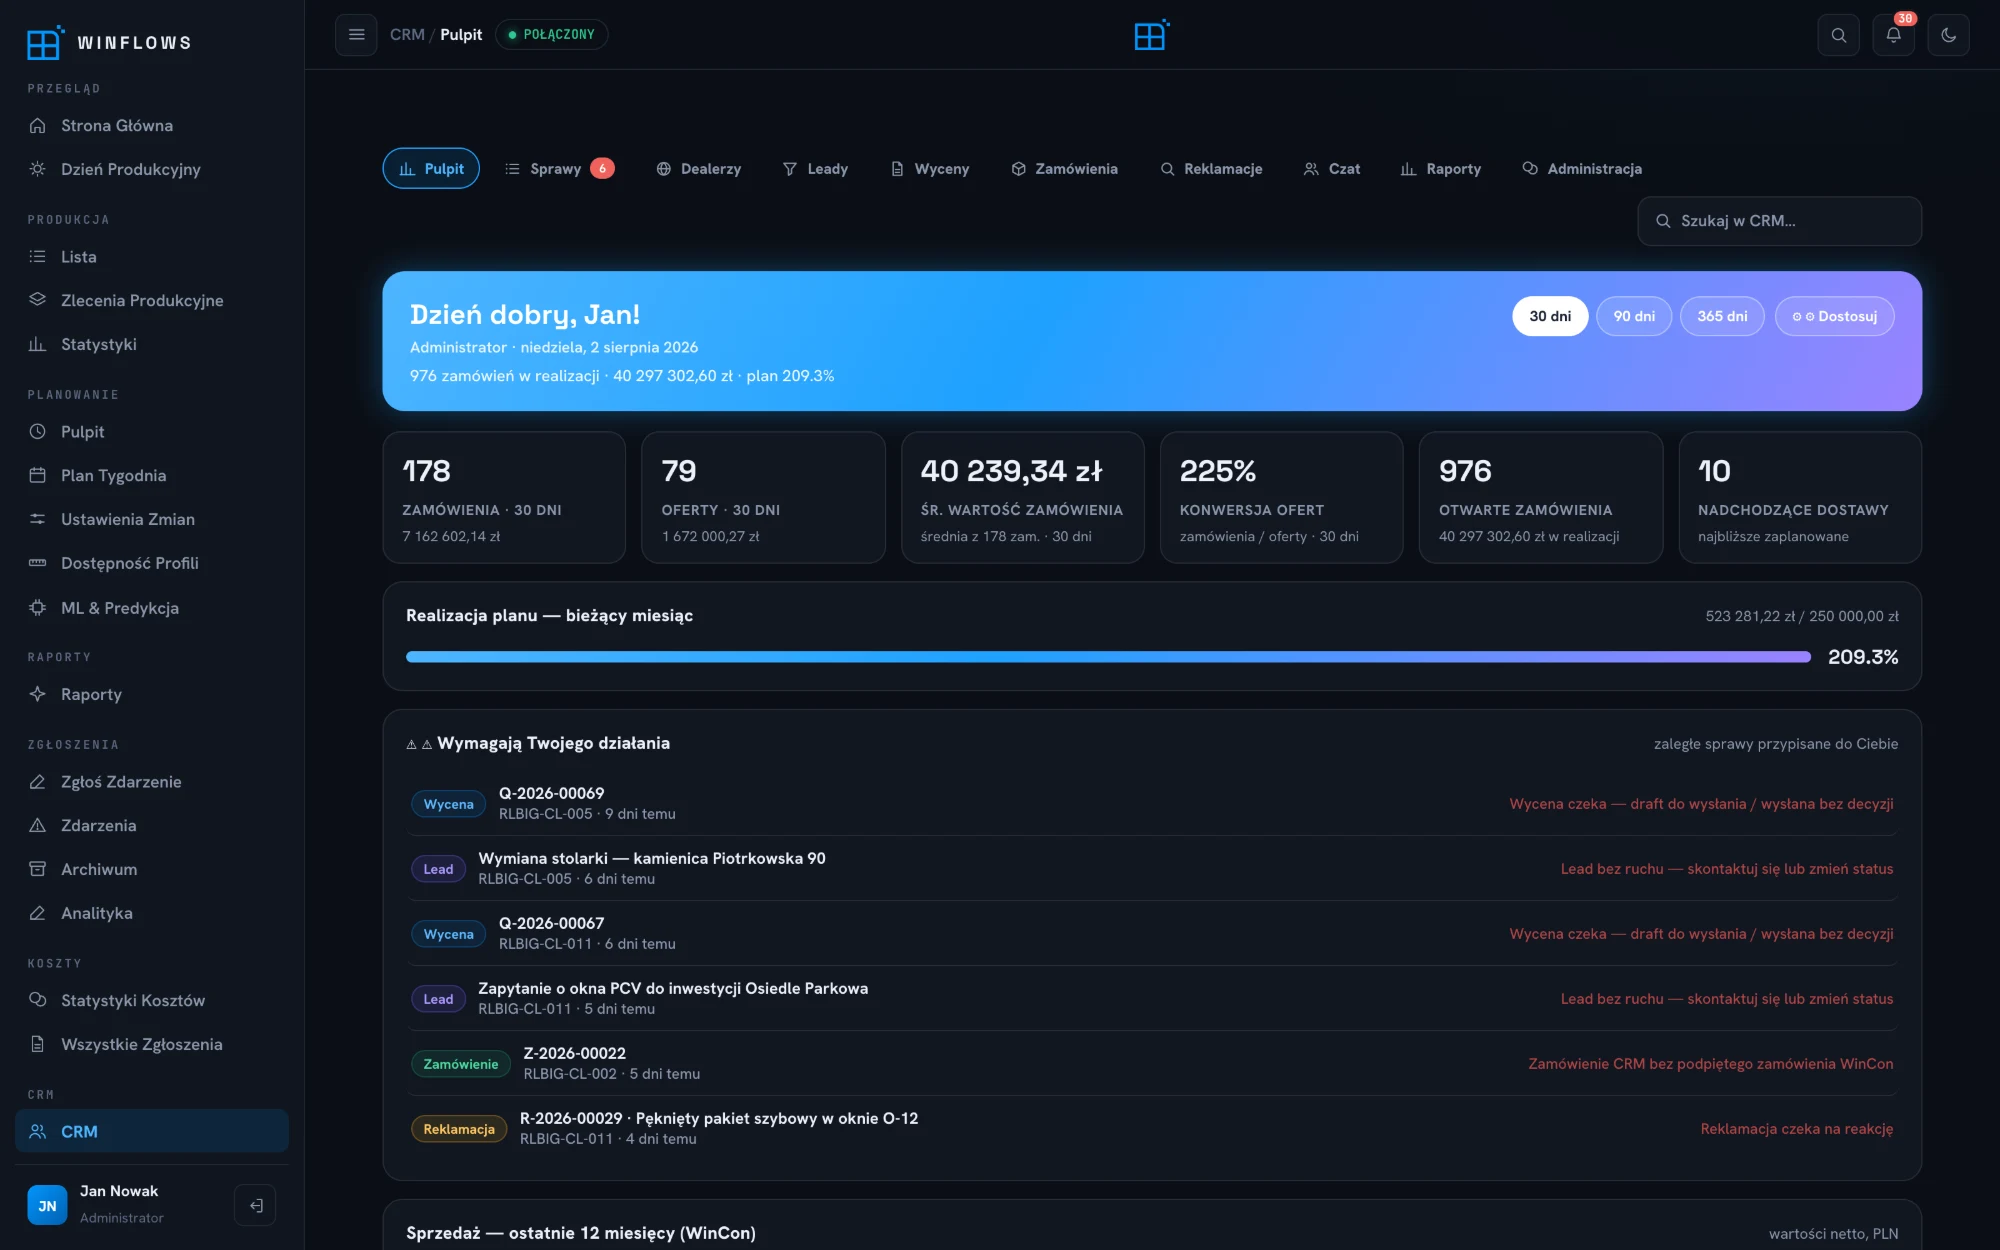The image size is (2000, 1250).
Task: Open Wszystkie Zgłoszenia
Action: pos(152,1044)
